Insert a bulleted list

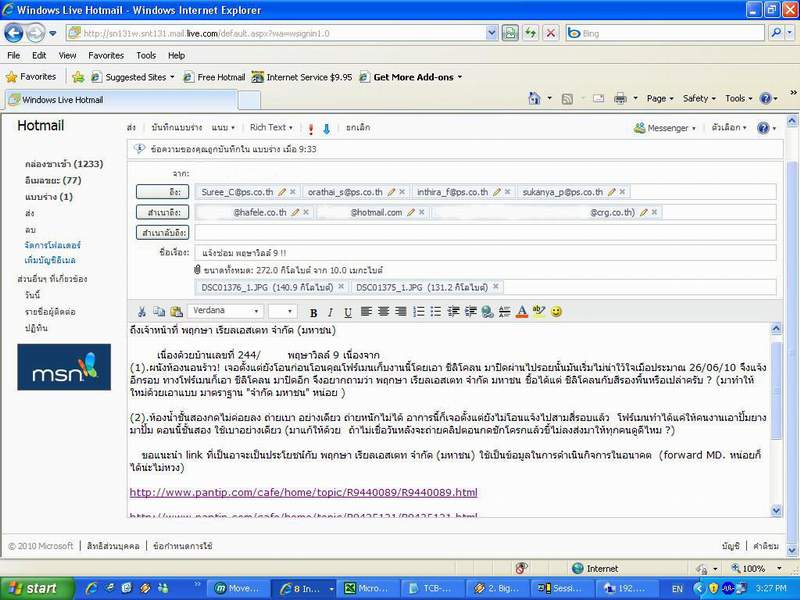(x=435, y=312)
